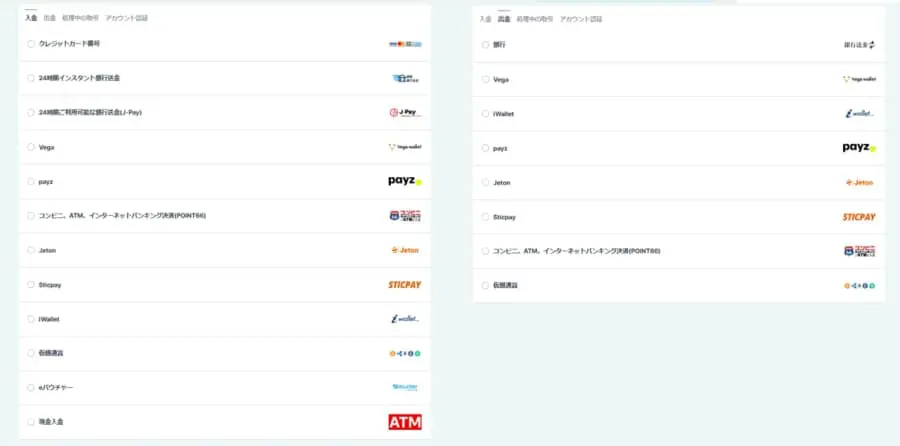900x446 pixels.
Task: Click the cryptocurrency coin icons in withdrawal panel
Action: point(860,285)
